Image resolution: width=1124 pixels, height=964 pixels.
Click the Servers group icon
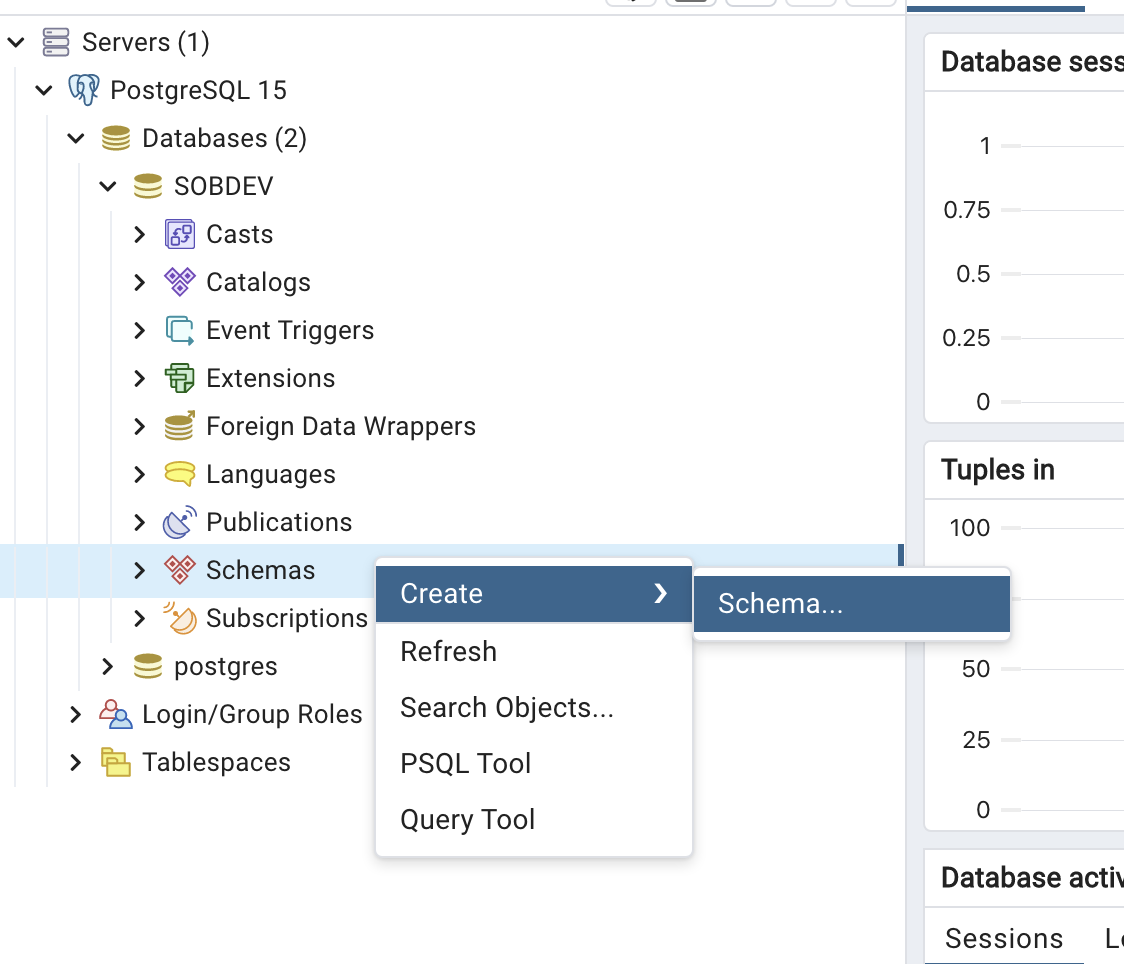pyautogui.click(x=56, y=42)
